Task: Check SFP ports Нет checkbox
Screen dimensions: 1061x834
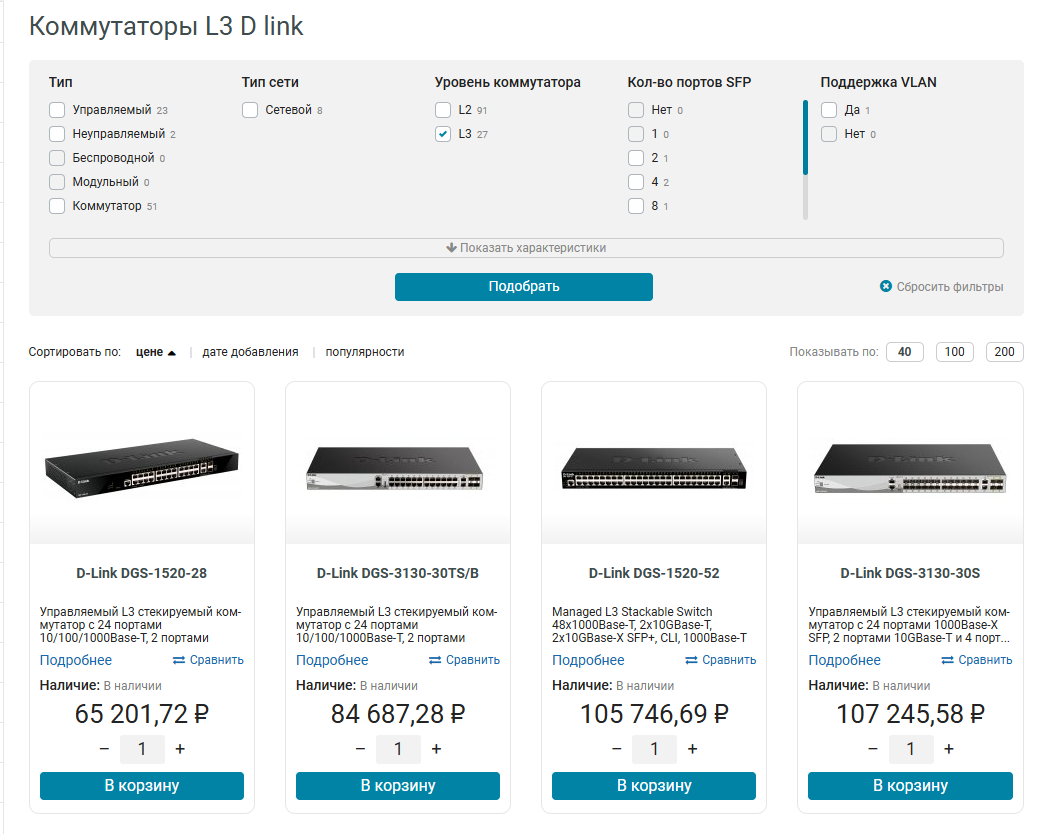Action: coord(635,110)
